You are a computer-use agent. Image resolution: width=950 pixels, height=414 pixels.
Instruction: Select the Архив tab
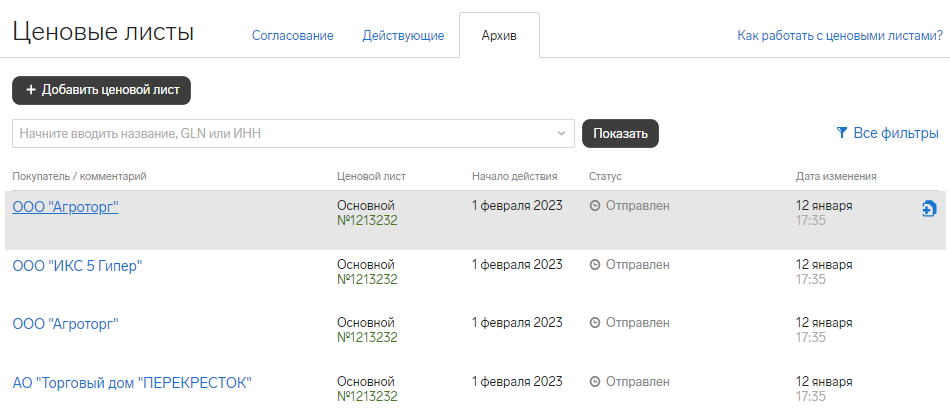coord(499,36)
